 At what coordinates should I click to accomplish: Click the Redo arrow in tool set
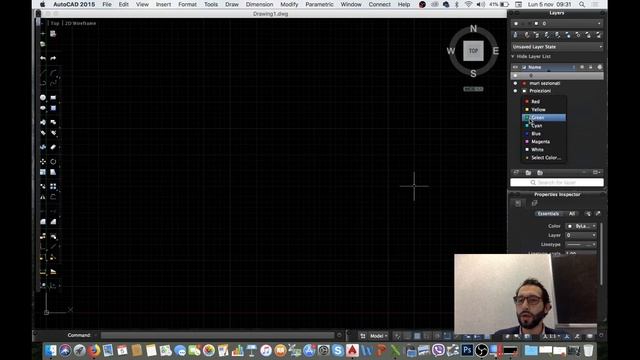[53, 58]
